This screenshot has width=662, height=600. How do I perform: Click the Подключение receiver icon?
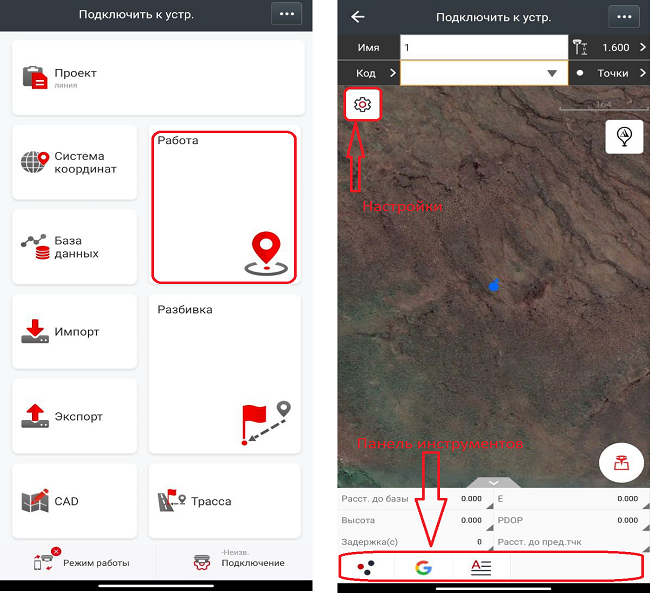pos(202,563)
